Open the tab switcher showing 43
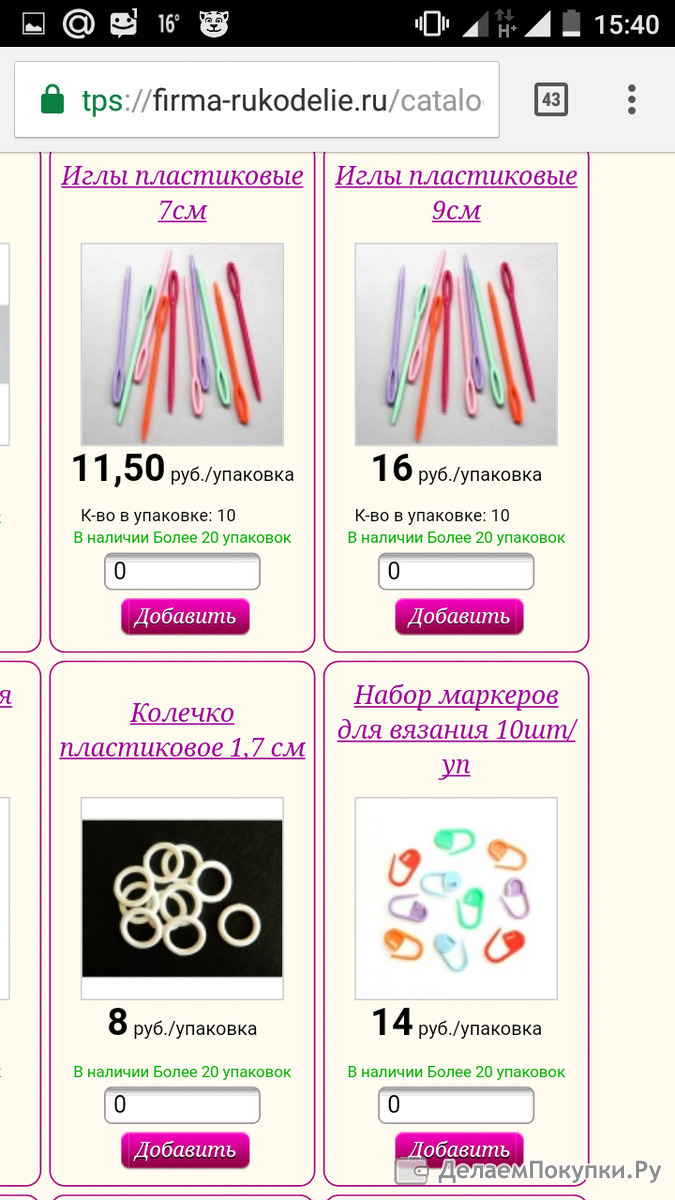675x1200 pixels. (x=551, y=100)
